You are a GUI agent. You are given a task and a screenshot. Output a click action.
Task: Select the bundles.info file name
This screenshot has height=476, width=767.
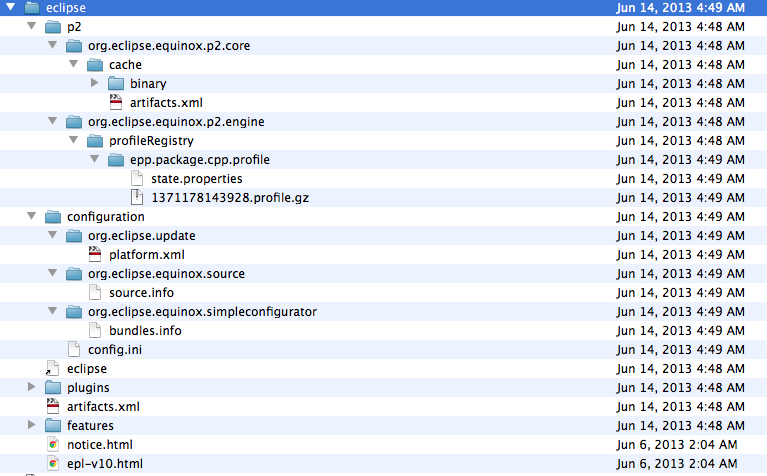point(145,331)
